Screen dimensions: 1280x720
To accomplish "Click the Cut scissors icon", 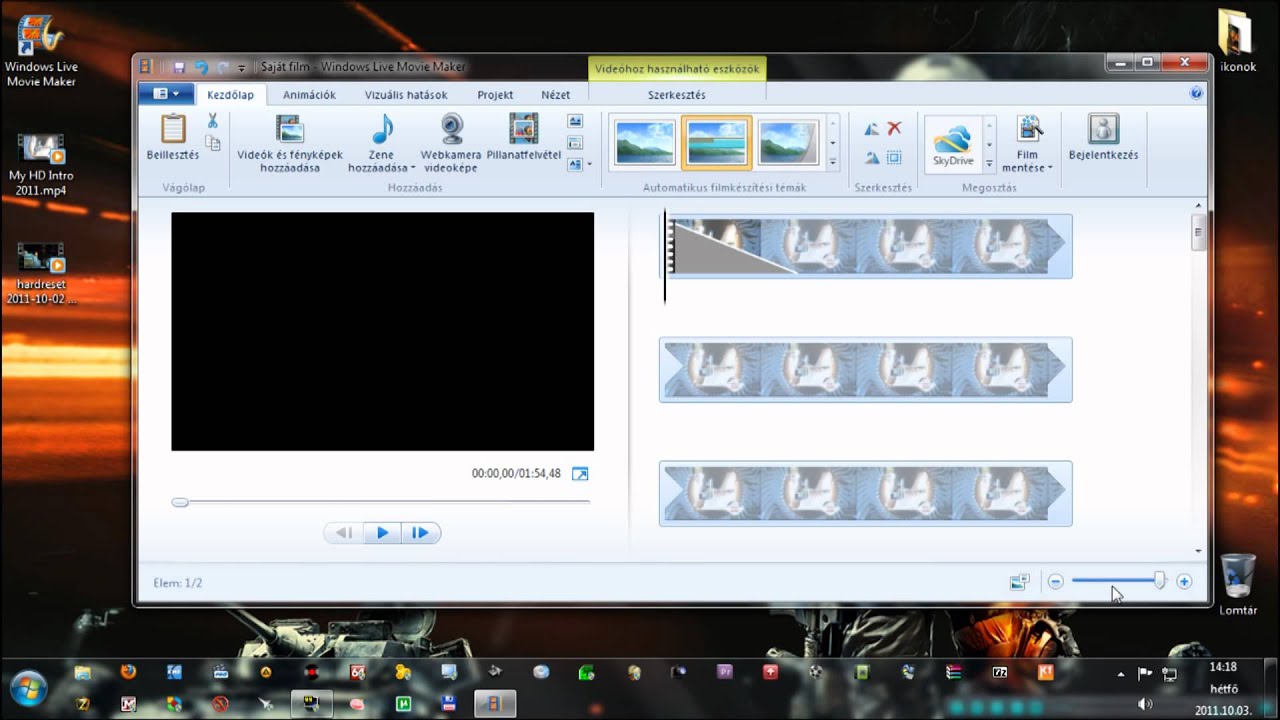I will coord(212,121).
